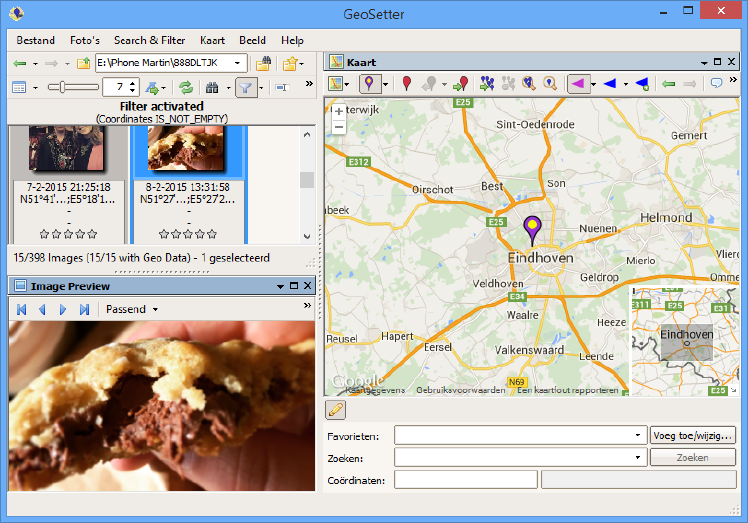The image size is (748, 523).
Task: Browse for folder with binoculars folder icon
Action: (x=263, y=63)
